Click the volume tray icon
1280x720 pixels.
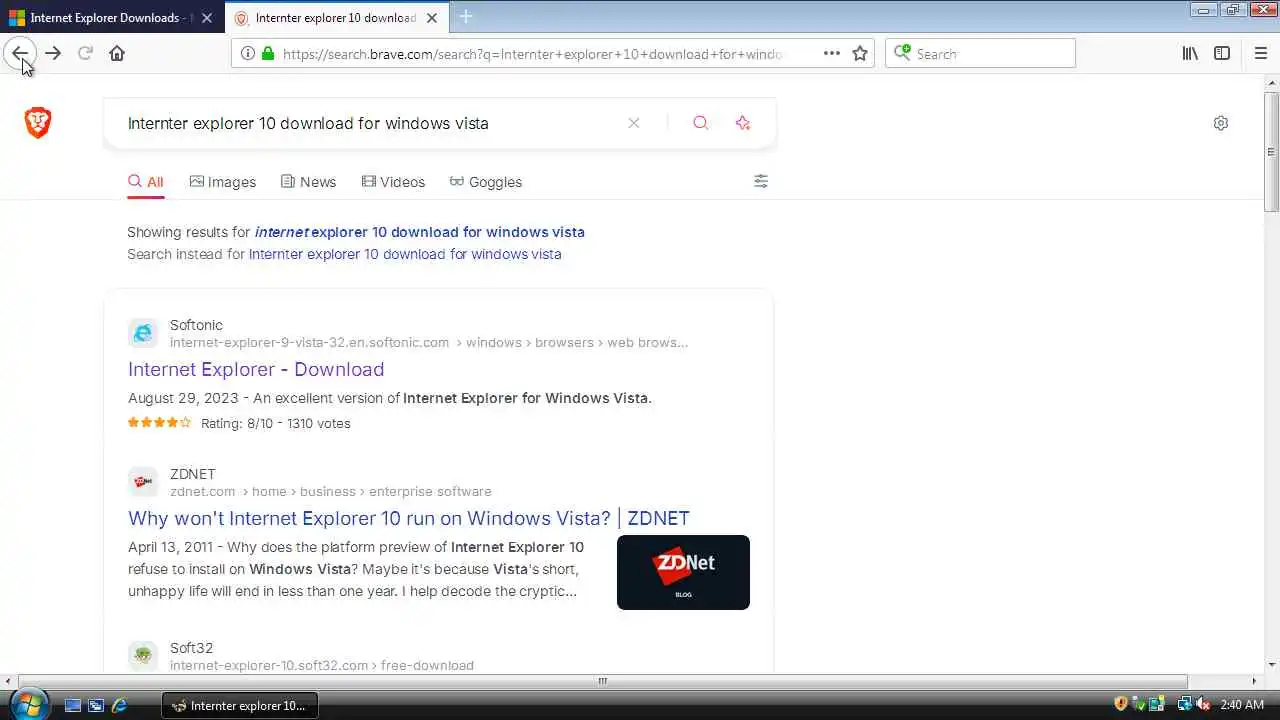[x=1203, y=704]
